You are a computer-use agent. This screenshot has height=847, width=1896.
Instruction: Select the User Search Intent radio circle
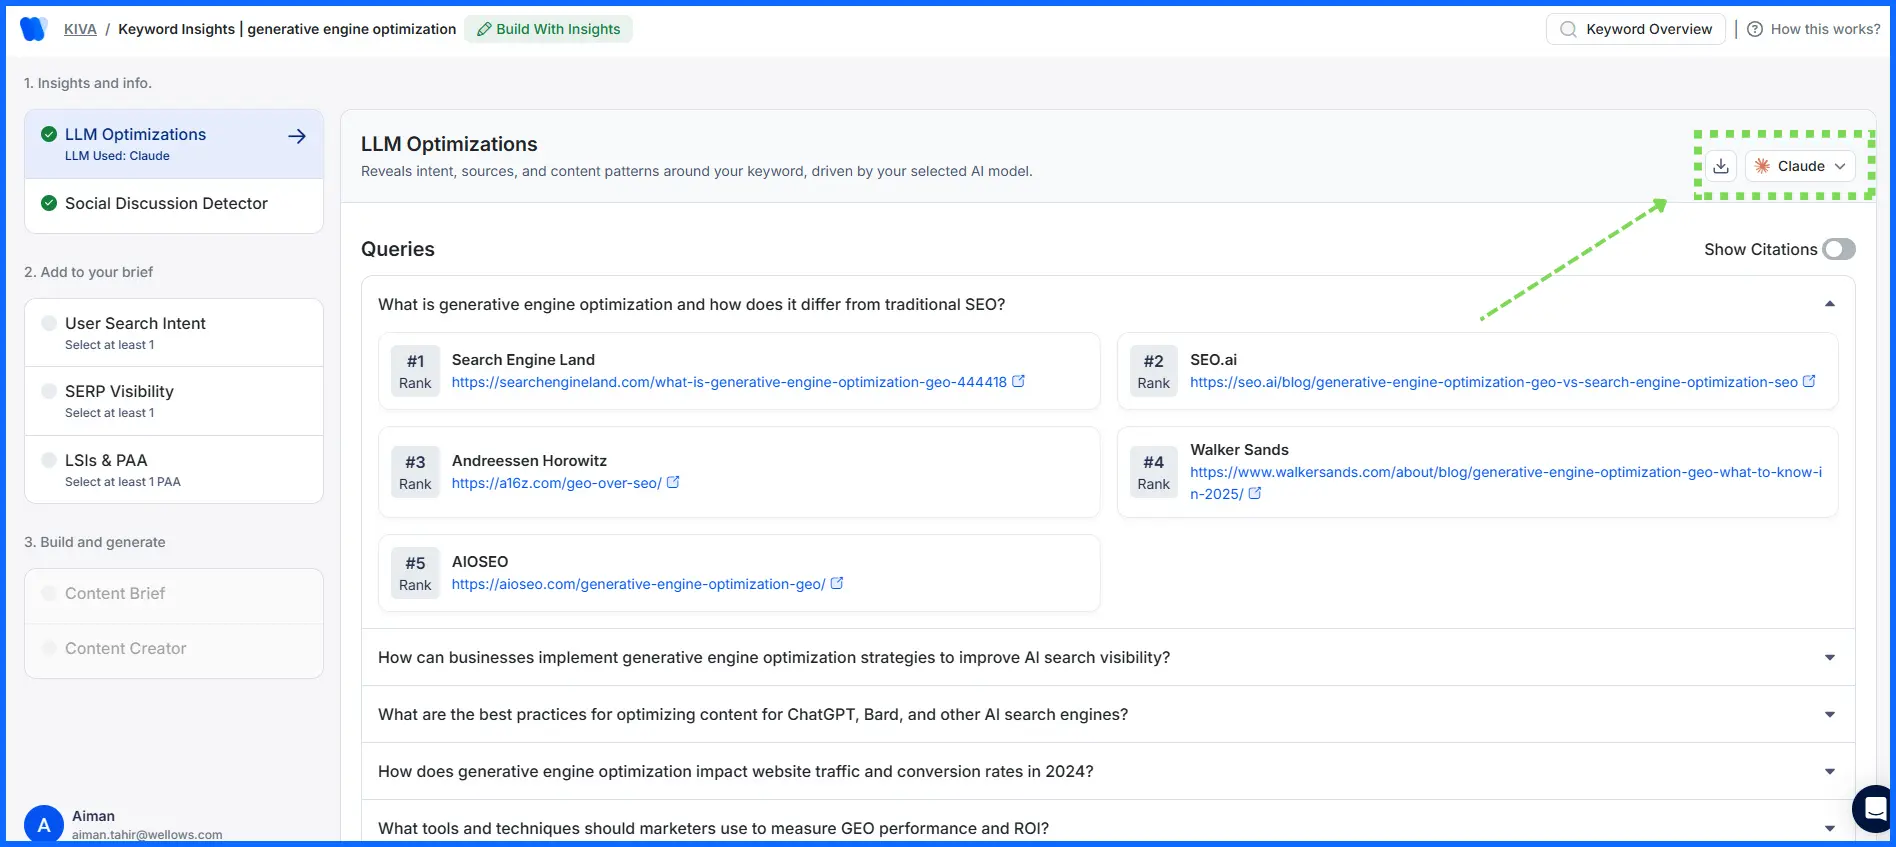click(x=49, y=323)
